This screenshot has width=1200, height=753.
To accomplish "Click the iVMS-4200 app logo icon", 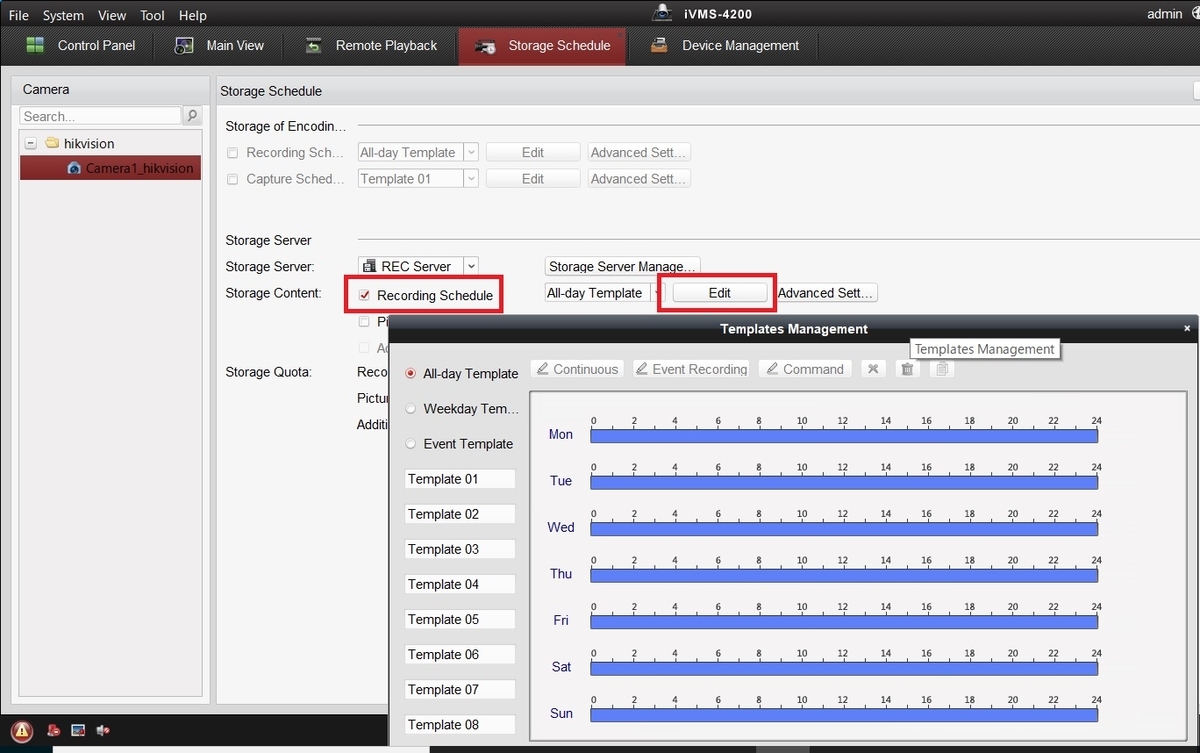I will click(662, 13).
